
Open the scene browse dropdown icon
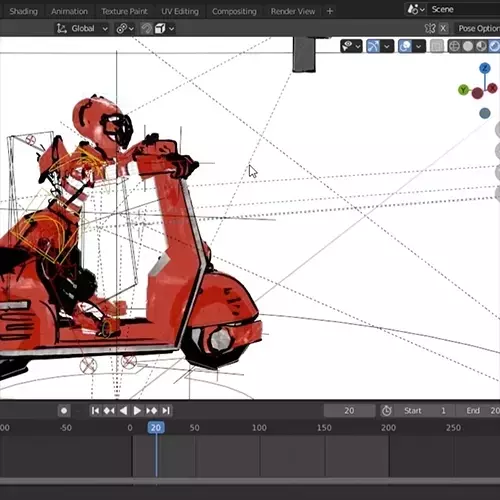(416, 9)
